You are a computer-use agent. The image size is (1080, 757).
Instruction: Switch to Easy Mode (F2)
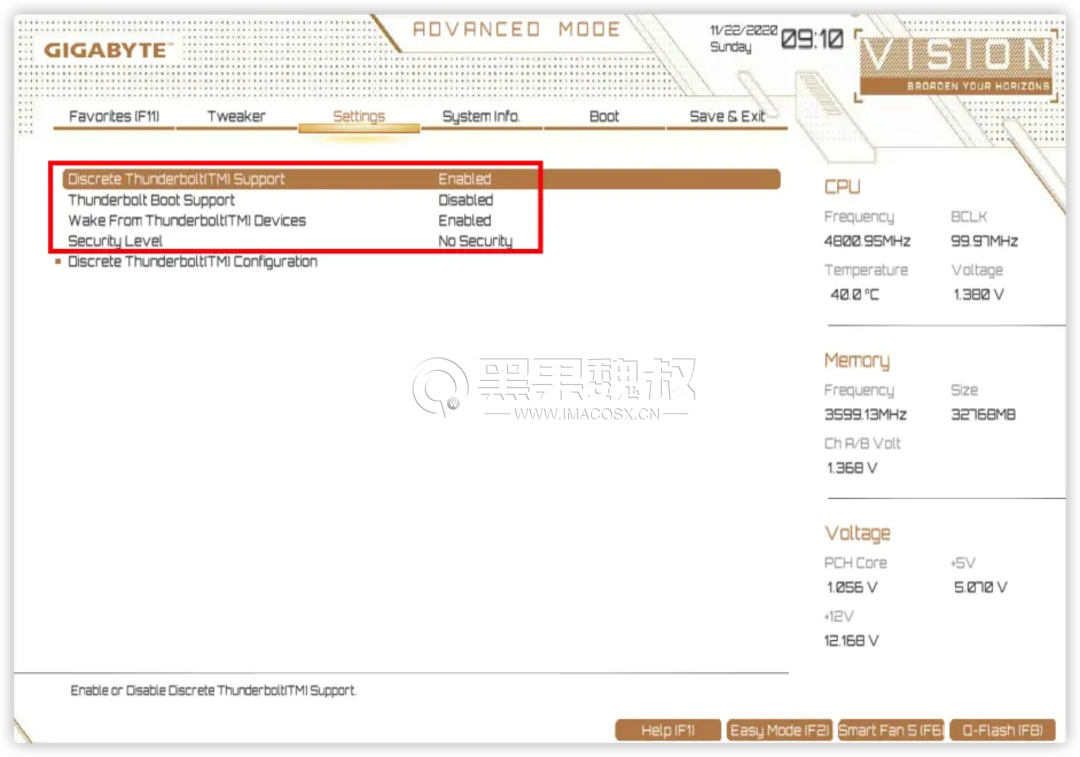[780, 730]
